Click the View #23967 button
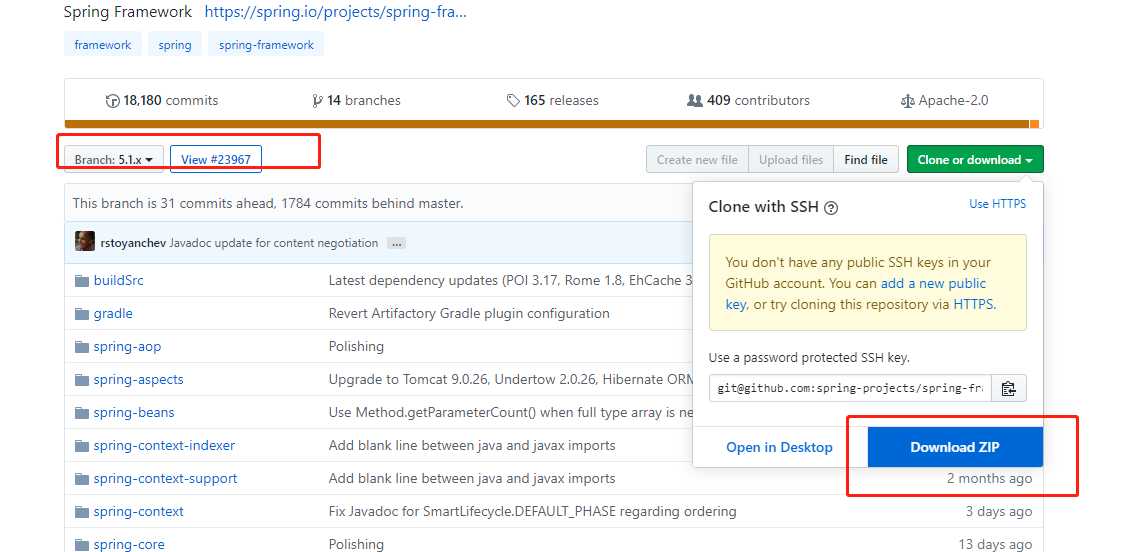Screen dimensions: 1123x552 click(216, 160)
